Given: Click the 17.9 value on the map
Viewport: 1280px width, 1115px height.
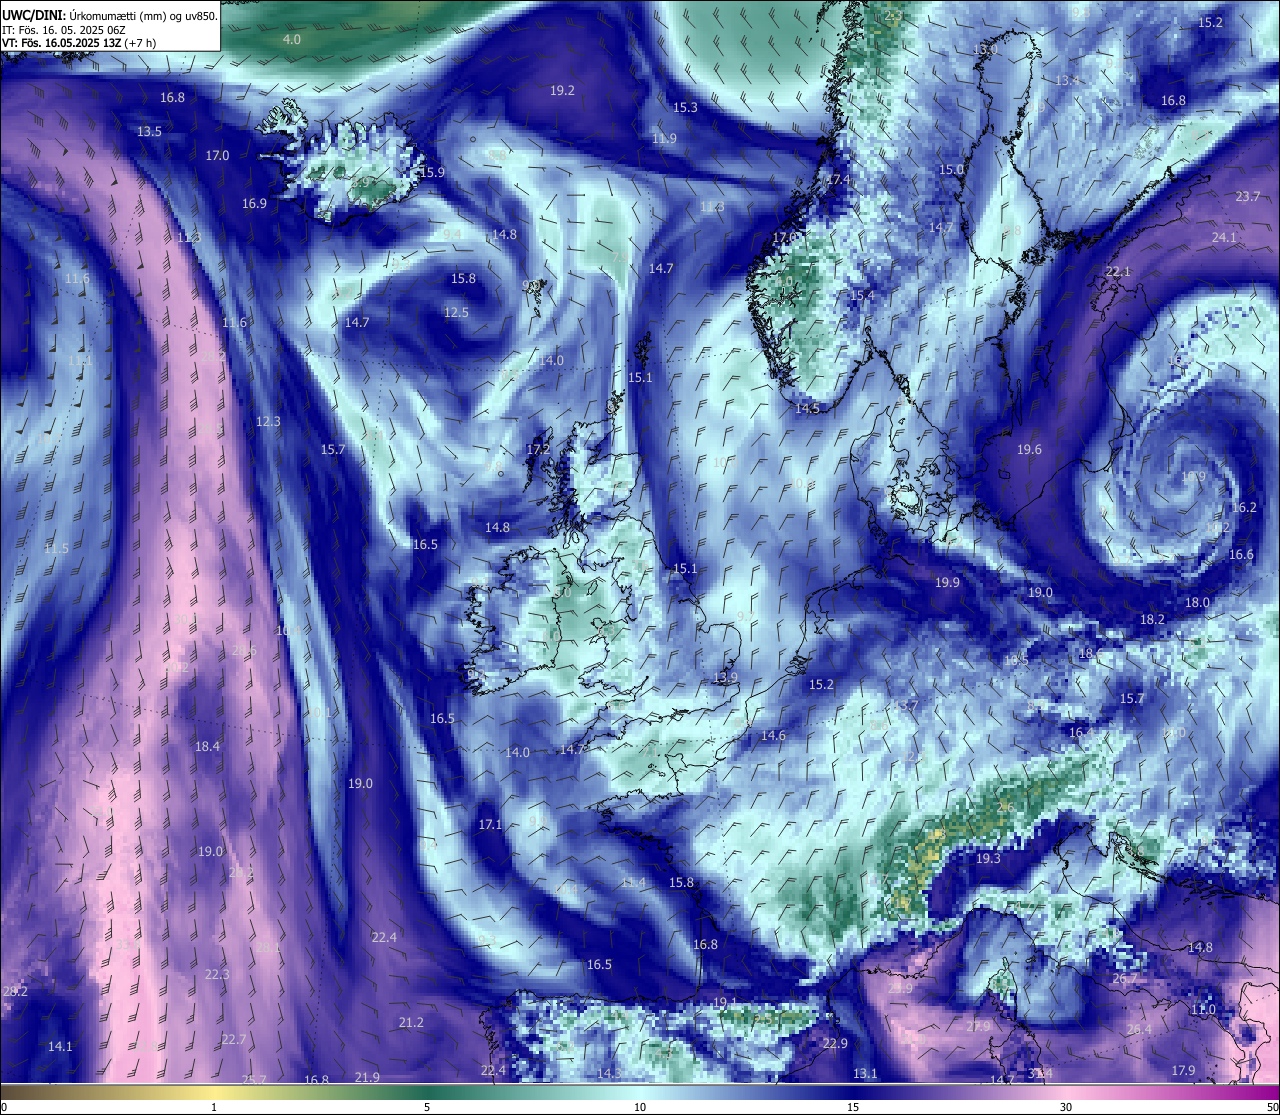Looking at the screenshot, I should (x=1183, y=1070).
